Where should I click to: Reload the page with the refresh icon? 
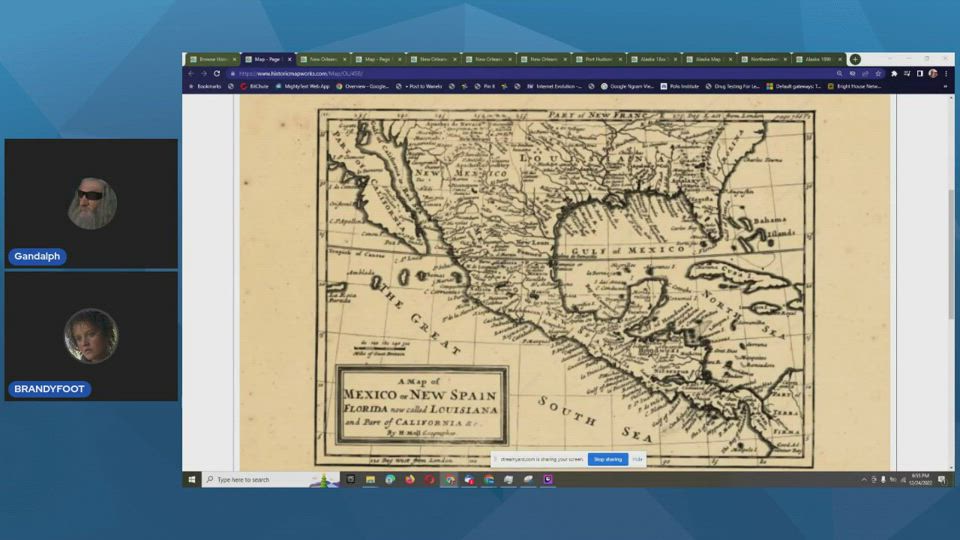217,73
